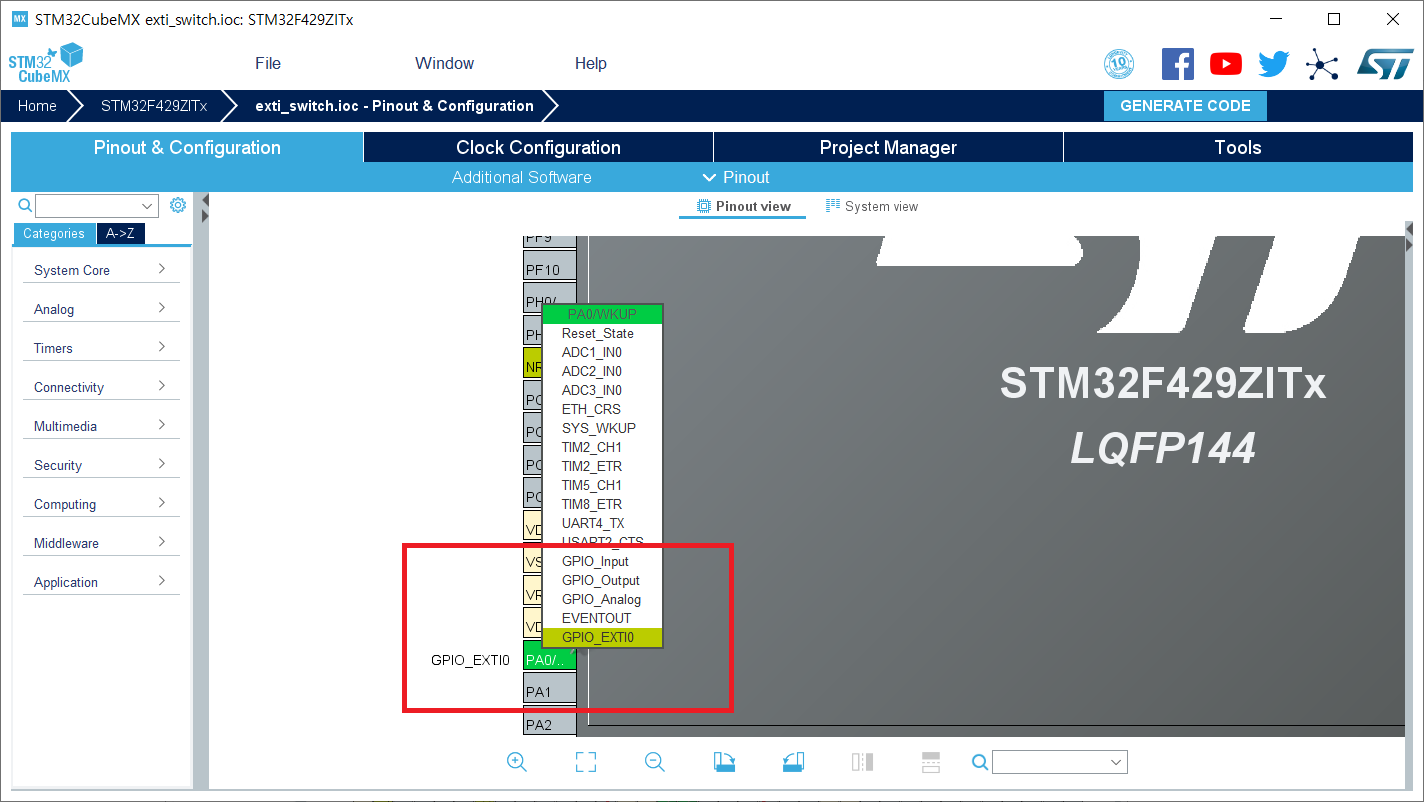Expand the Application category
The image size is (1424, 802).
[x=101, y=582]
